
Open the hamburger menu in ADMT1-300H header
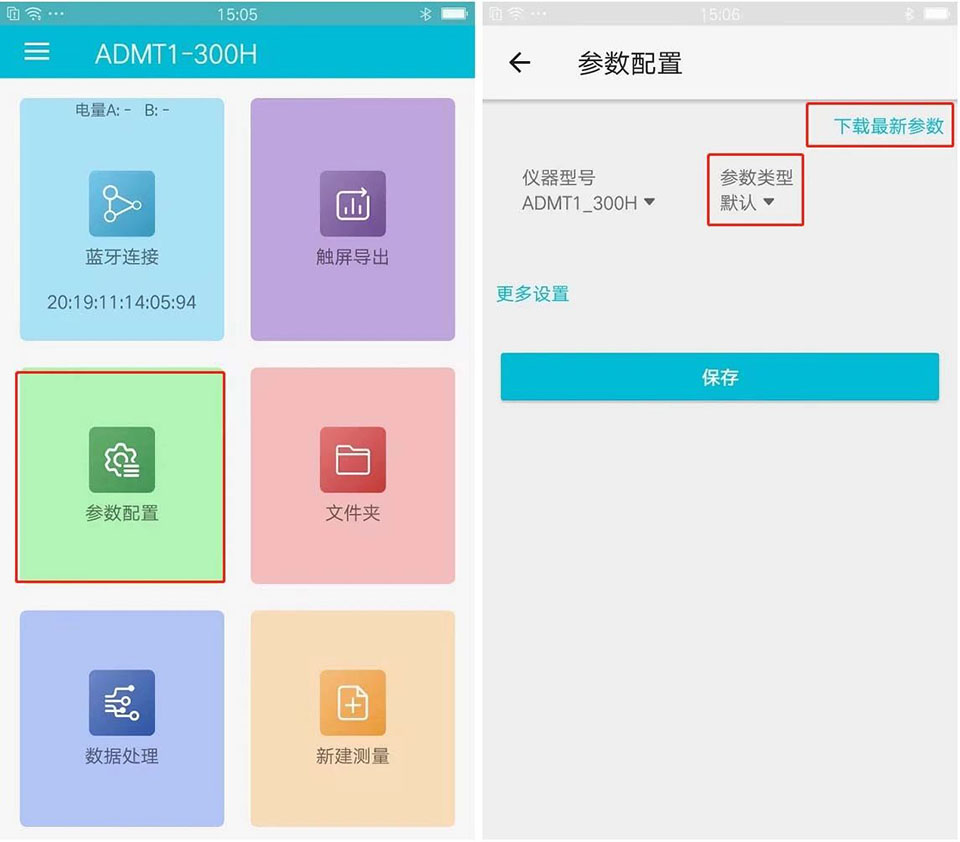(x=37, y=52)
